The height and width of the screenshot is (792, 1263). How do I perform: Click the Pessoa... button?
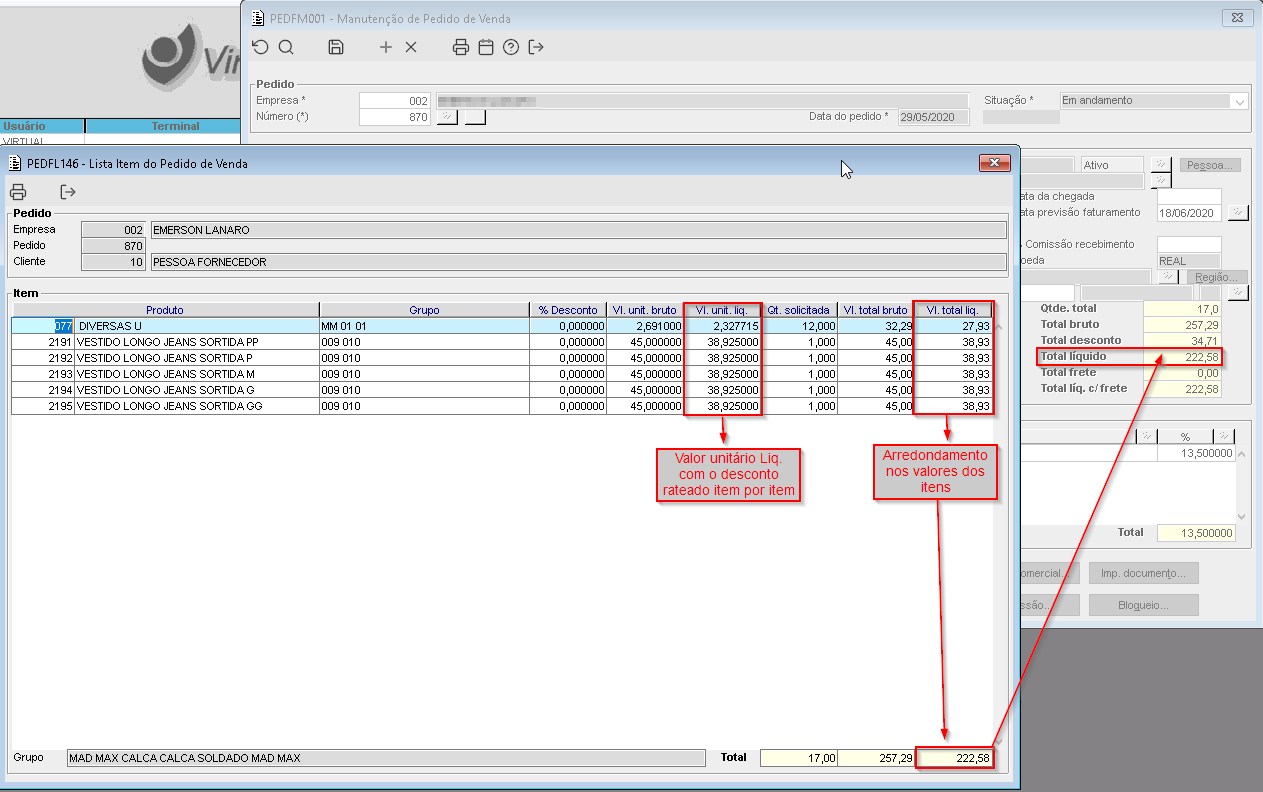(1212, 165)
